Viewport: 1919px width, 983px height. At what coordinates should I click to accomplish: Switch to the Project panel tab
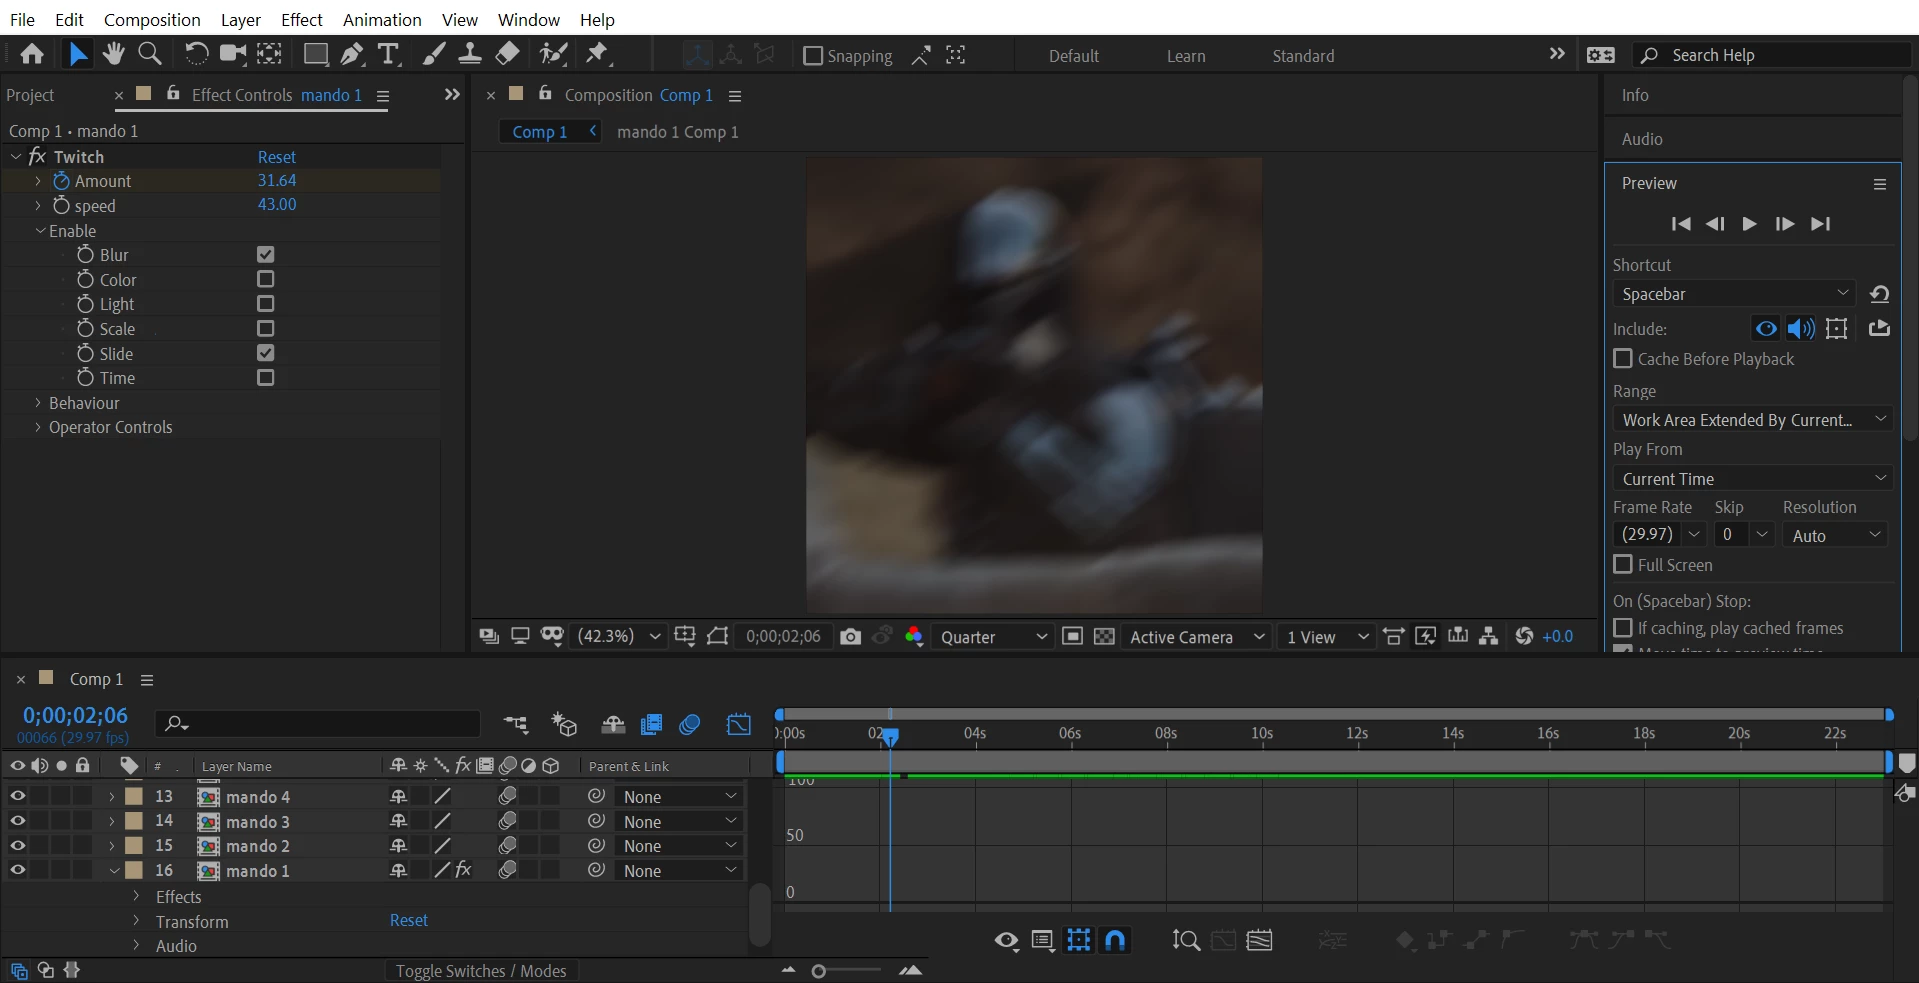click(30, 95)
